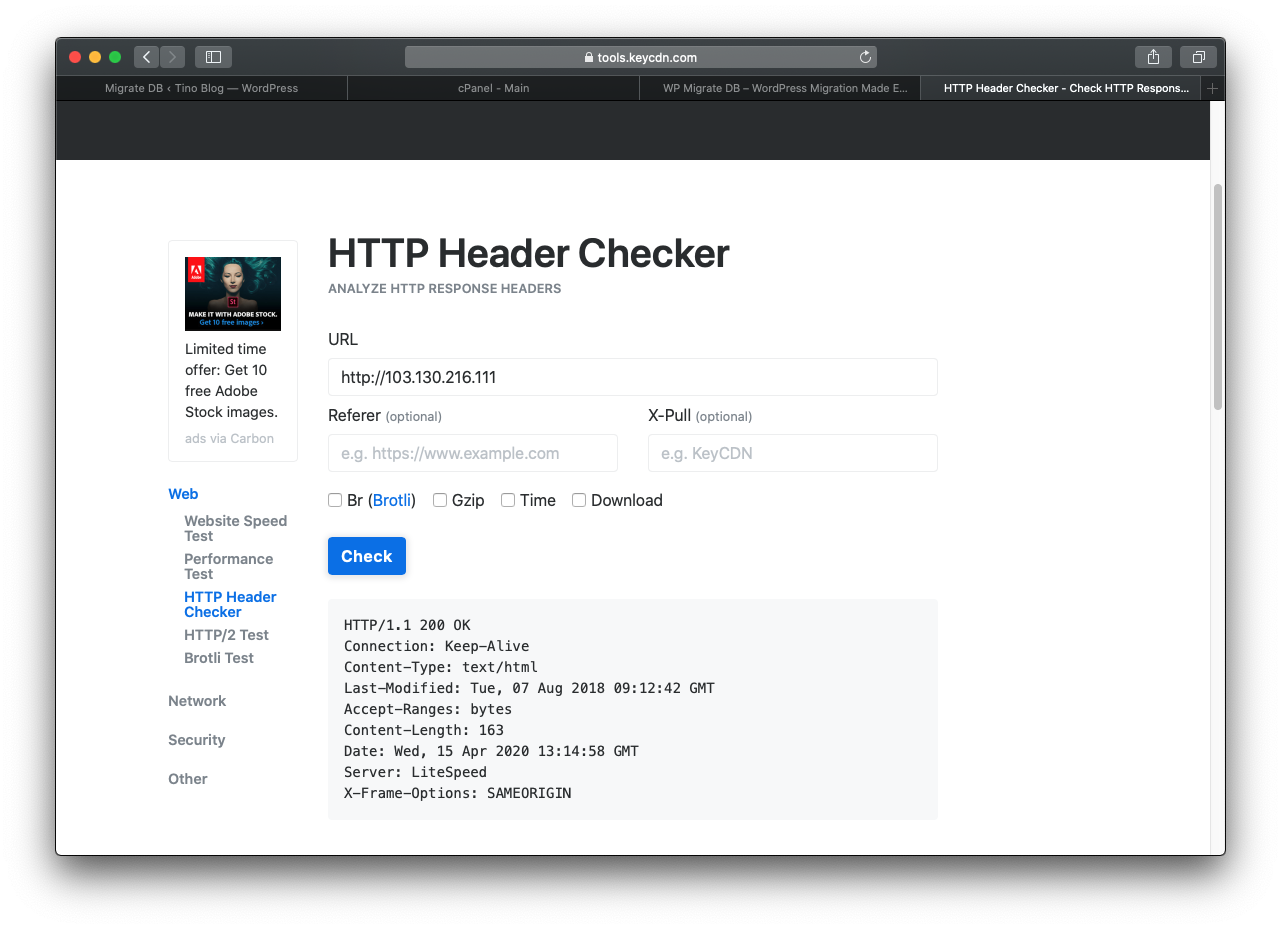Toggle the Safari sidebar button
The image size is (1281, 929).
point(213,57)
